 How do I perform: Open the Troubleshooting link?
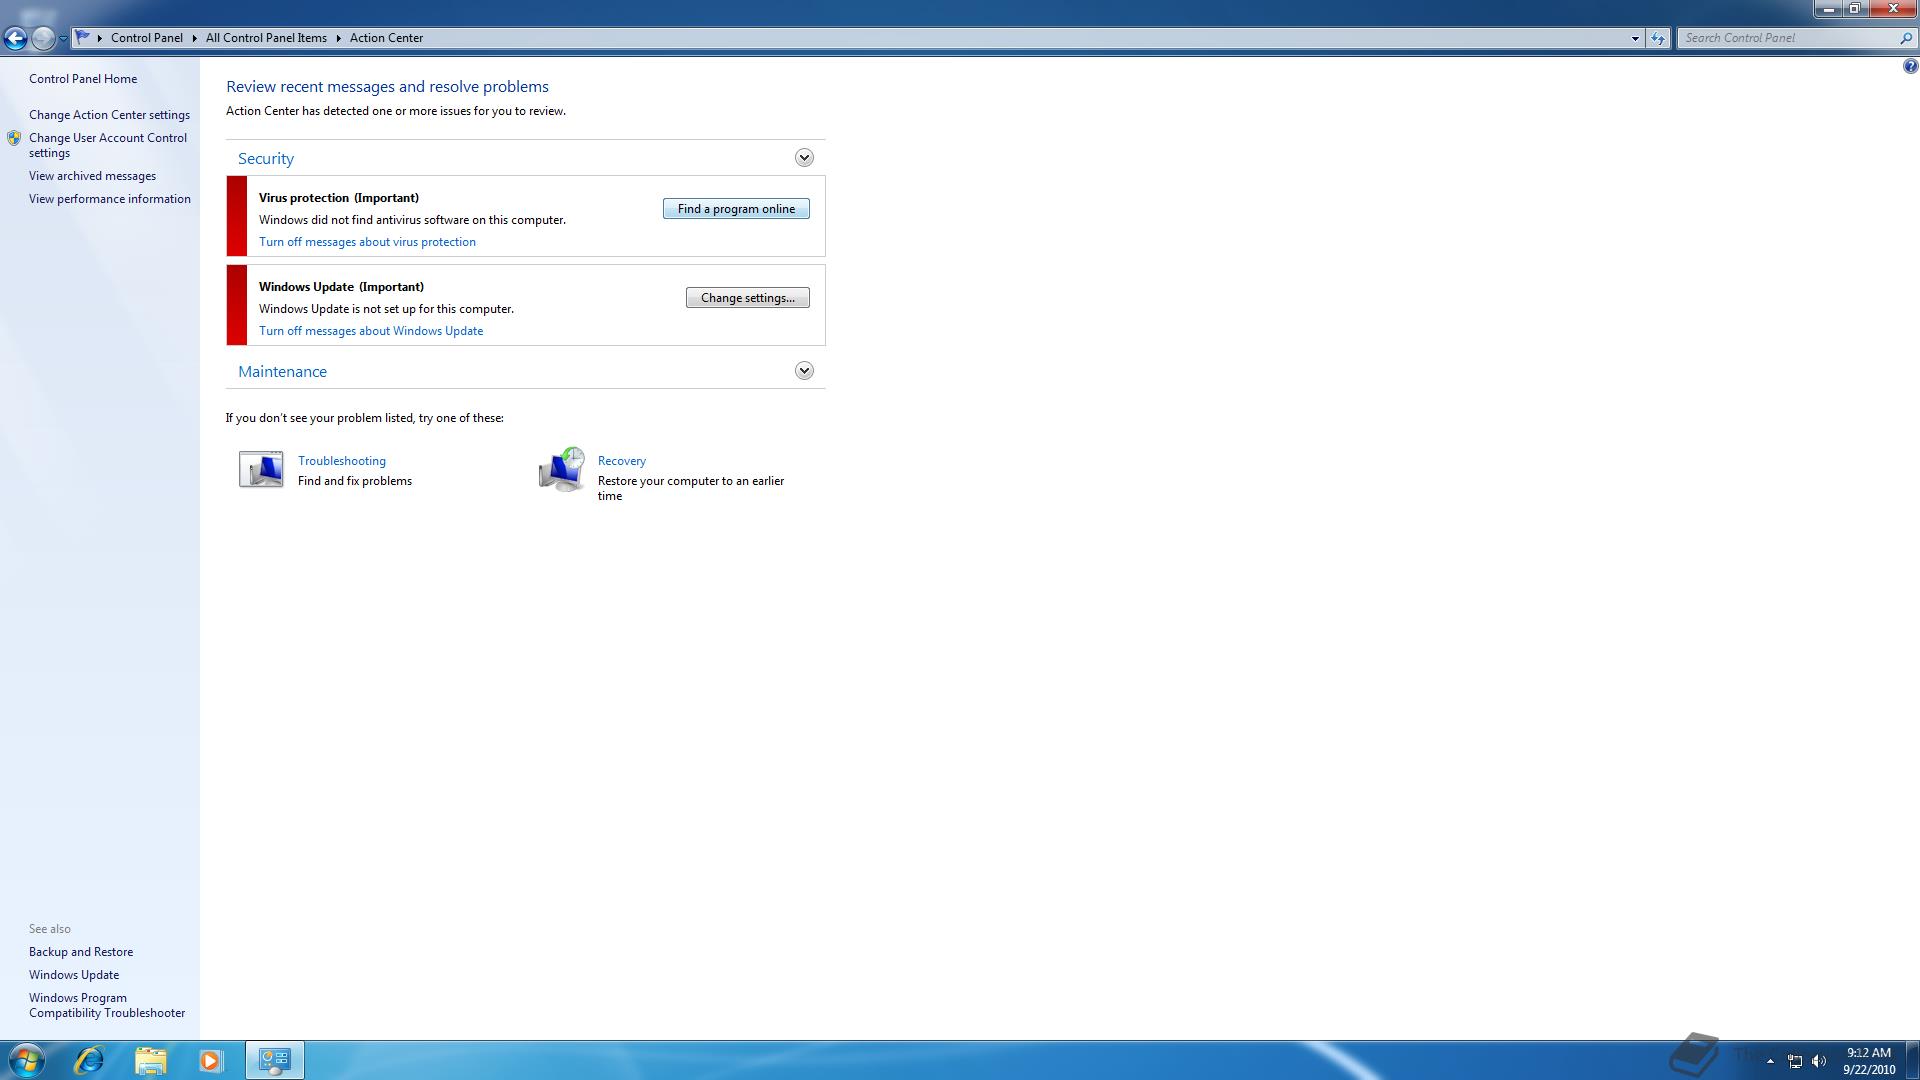342,461
